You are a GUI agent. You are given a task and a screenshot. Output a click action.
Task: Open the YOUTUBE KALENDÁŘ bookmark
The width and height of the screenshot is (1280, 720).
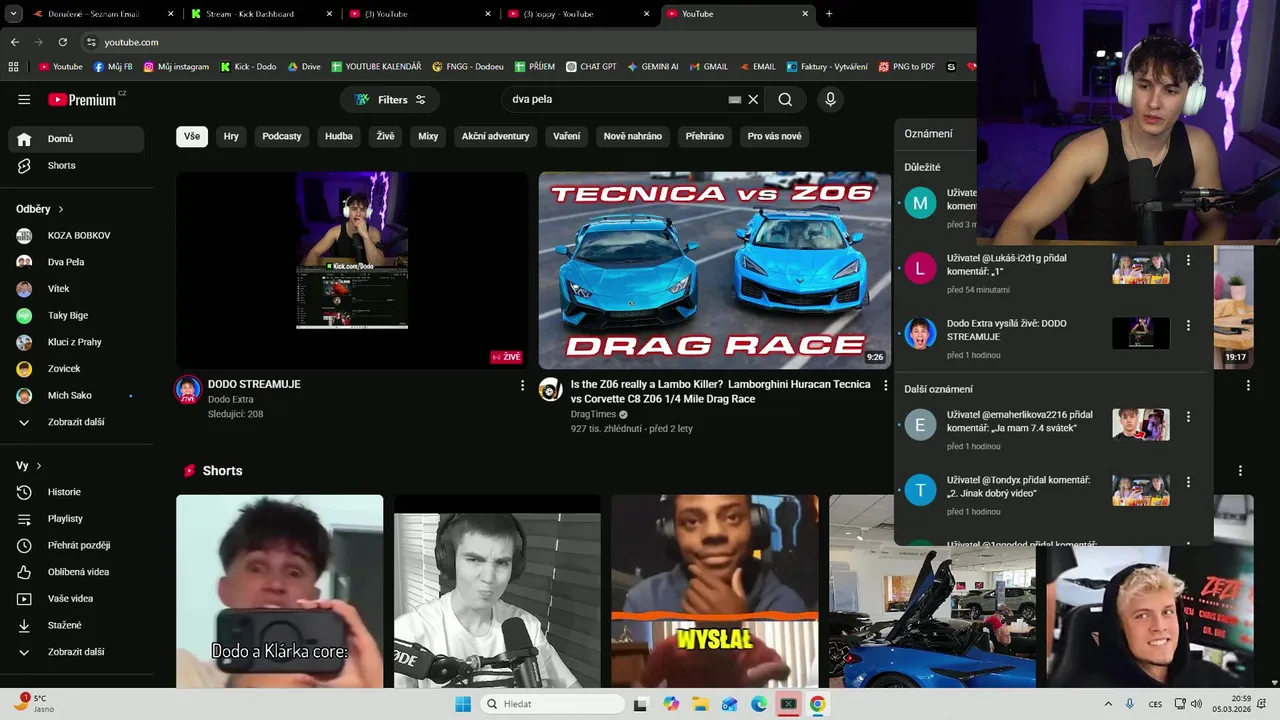[x=376, y=67]
